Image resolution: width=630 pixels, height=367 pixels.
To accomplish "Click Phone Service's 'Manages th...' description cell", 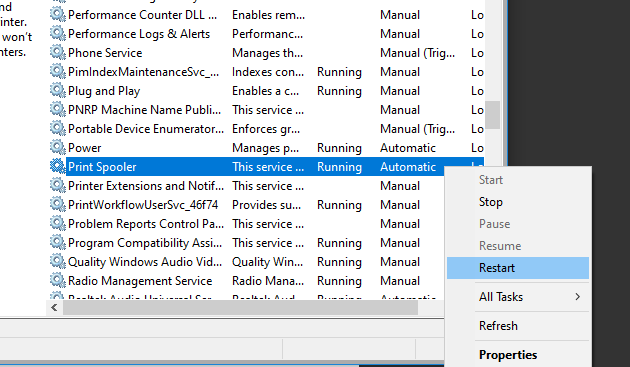I will (x=267, y=53).
